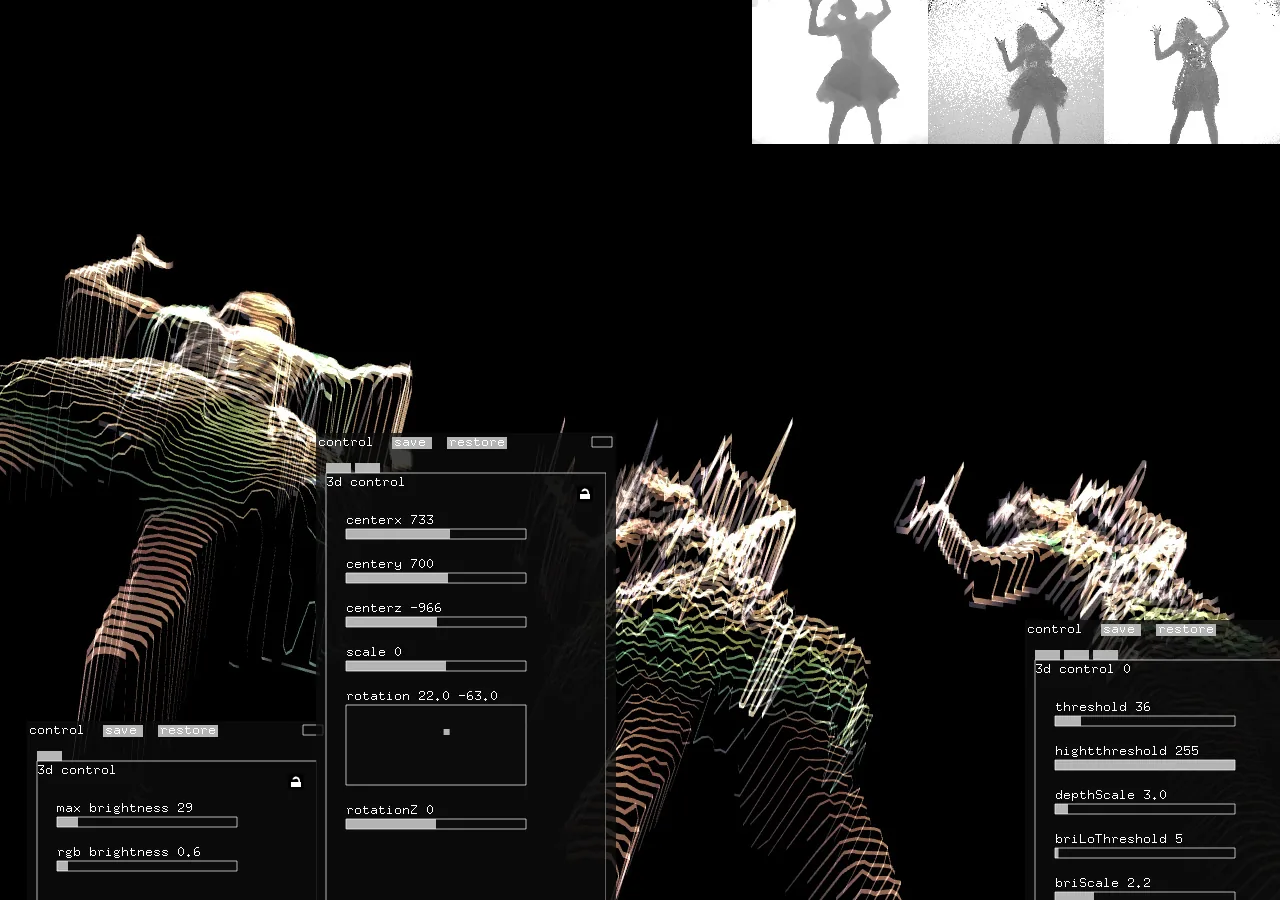Click inside the rotation 2D pad
The height and width of the screenshot is (900, 1280).
435,745
